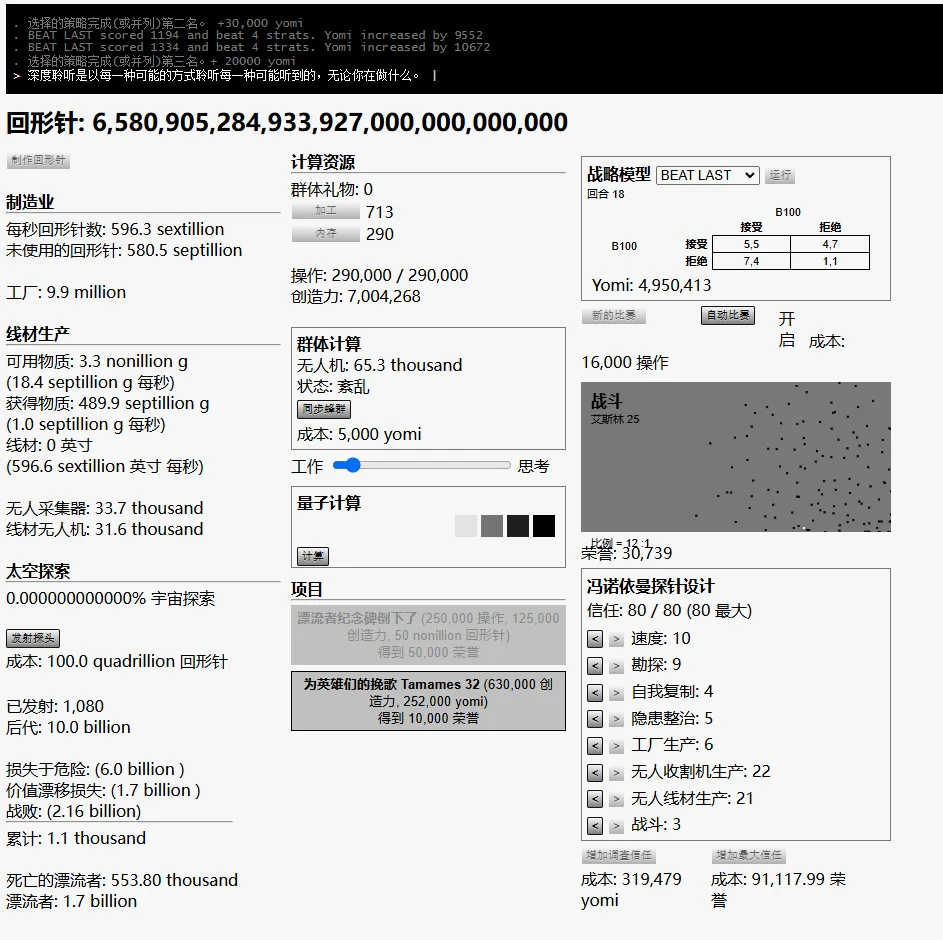
Task: Click the 漂流者: 1.7 billion text
Action: click(x=72, y=902)
